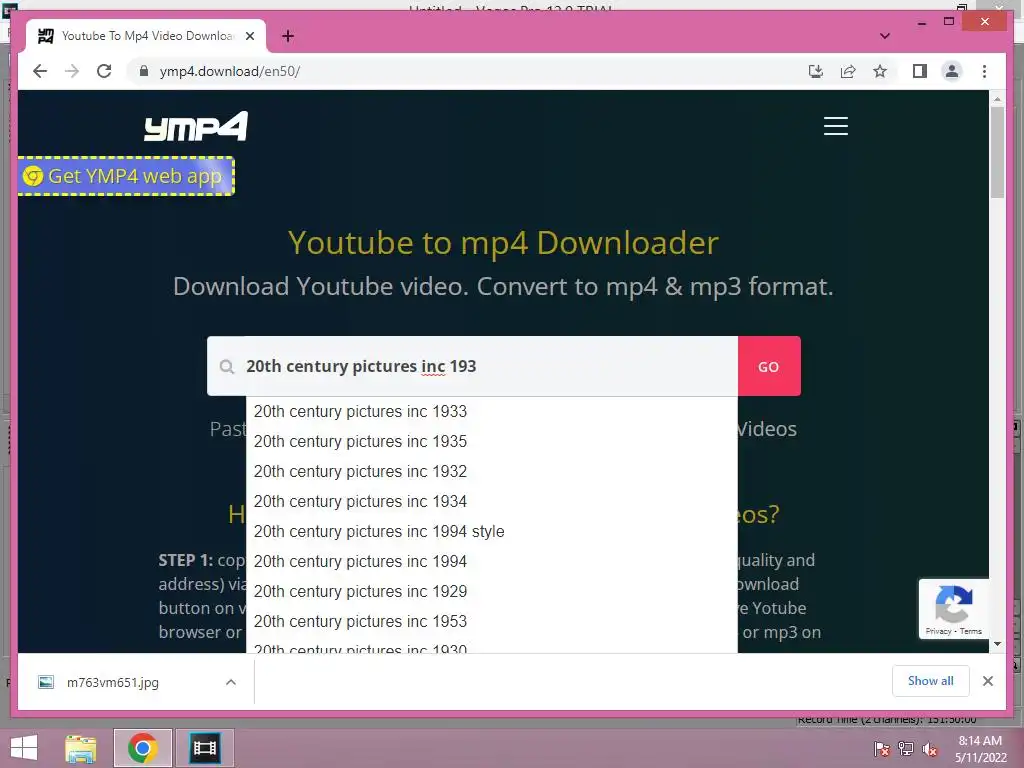Choose suggestion '20th century pictures inc 1929'
The width and height of the screenshot is (1024, 768).
(492, 592)
